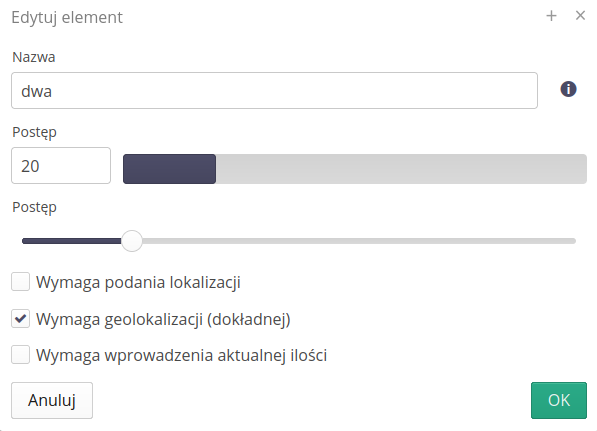Cancel with the Anuluj button
Image resolution: width=597 pixels, height=431 pixels.
[x=52, y=400]
